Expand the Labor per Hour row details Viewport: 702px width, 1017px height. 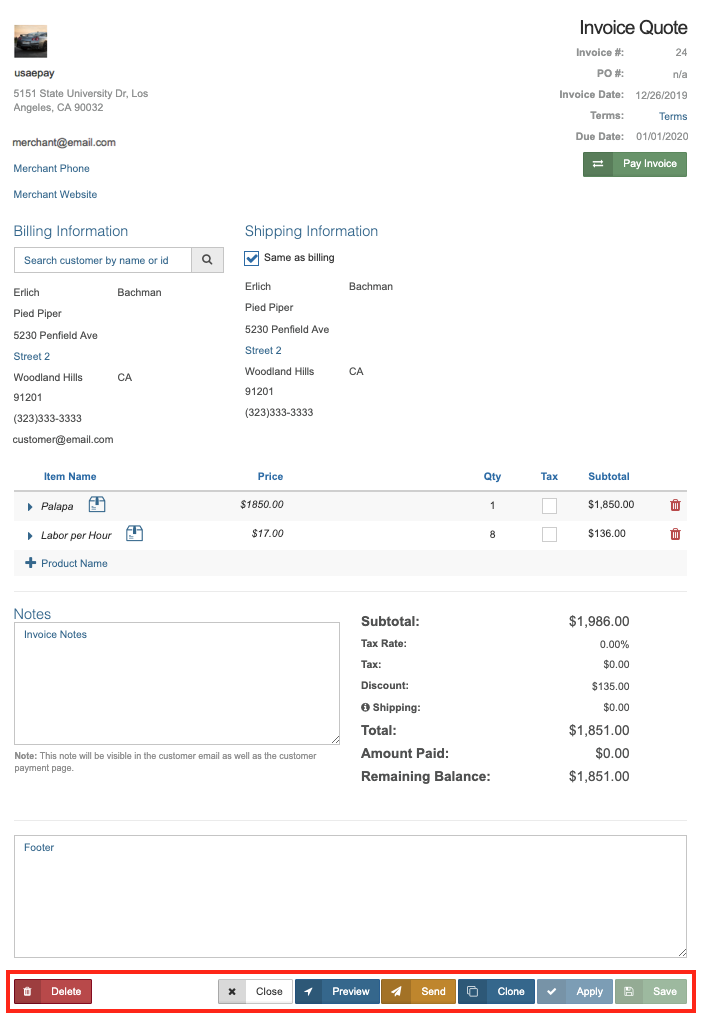30,536
